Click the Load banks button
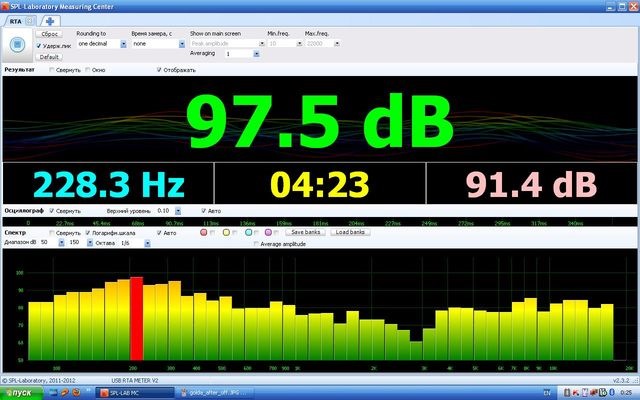 click(350, 232)
